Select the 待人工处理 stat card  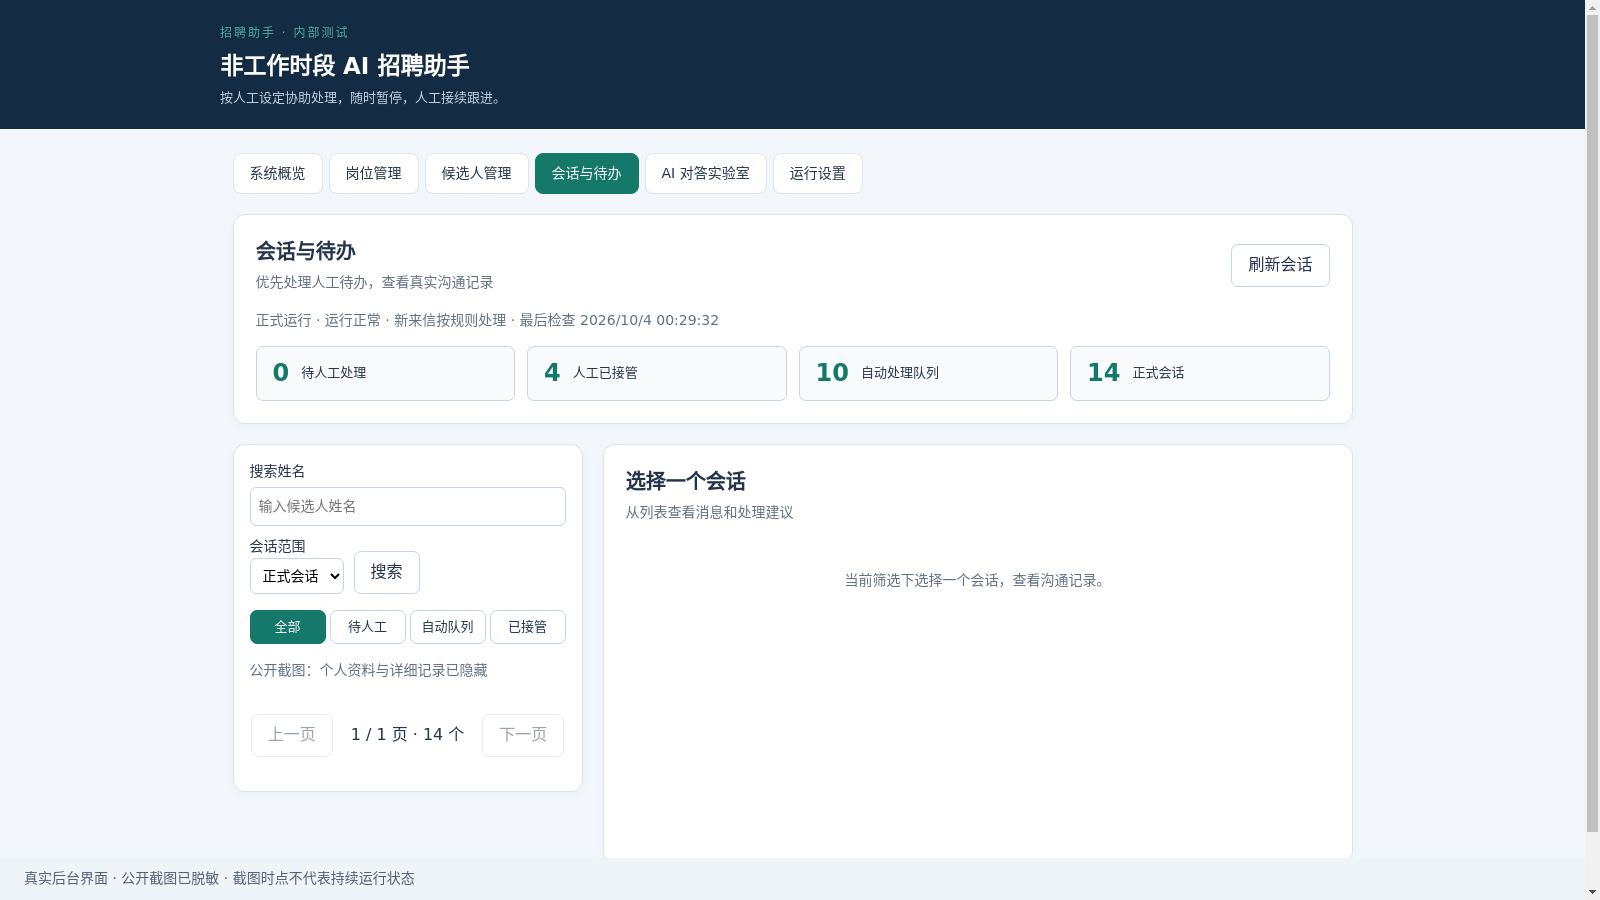386,373
